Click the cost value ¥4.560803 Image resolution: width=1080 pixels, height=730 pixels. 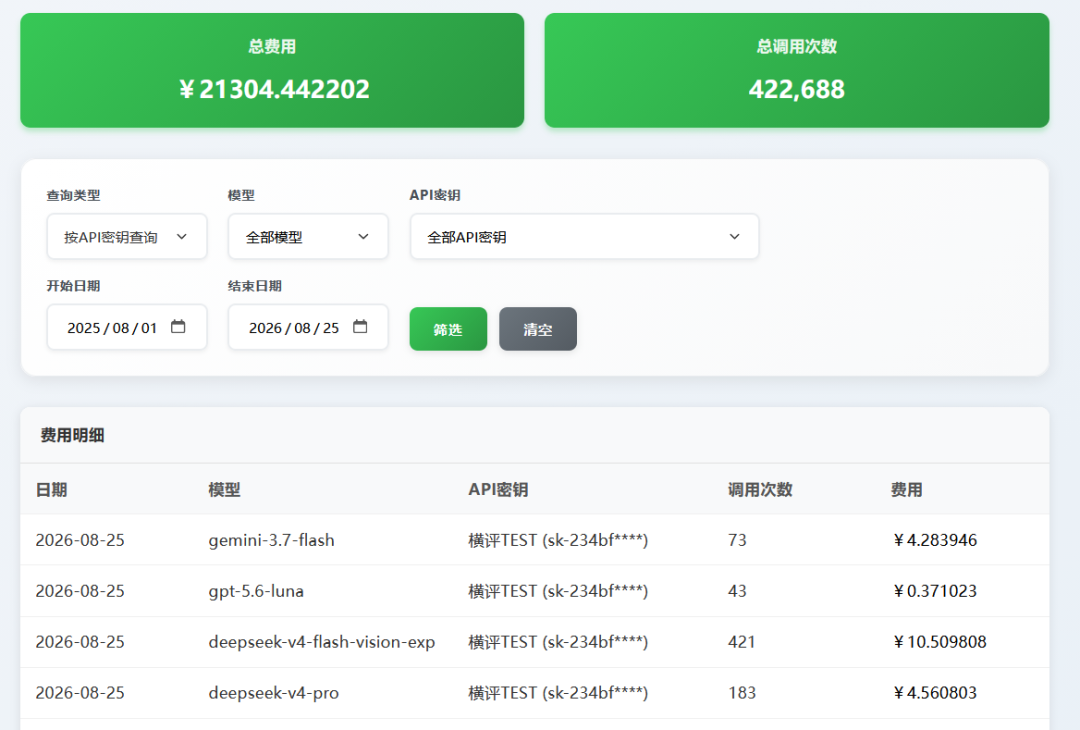point(935,694)
